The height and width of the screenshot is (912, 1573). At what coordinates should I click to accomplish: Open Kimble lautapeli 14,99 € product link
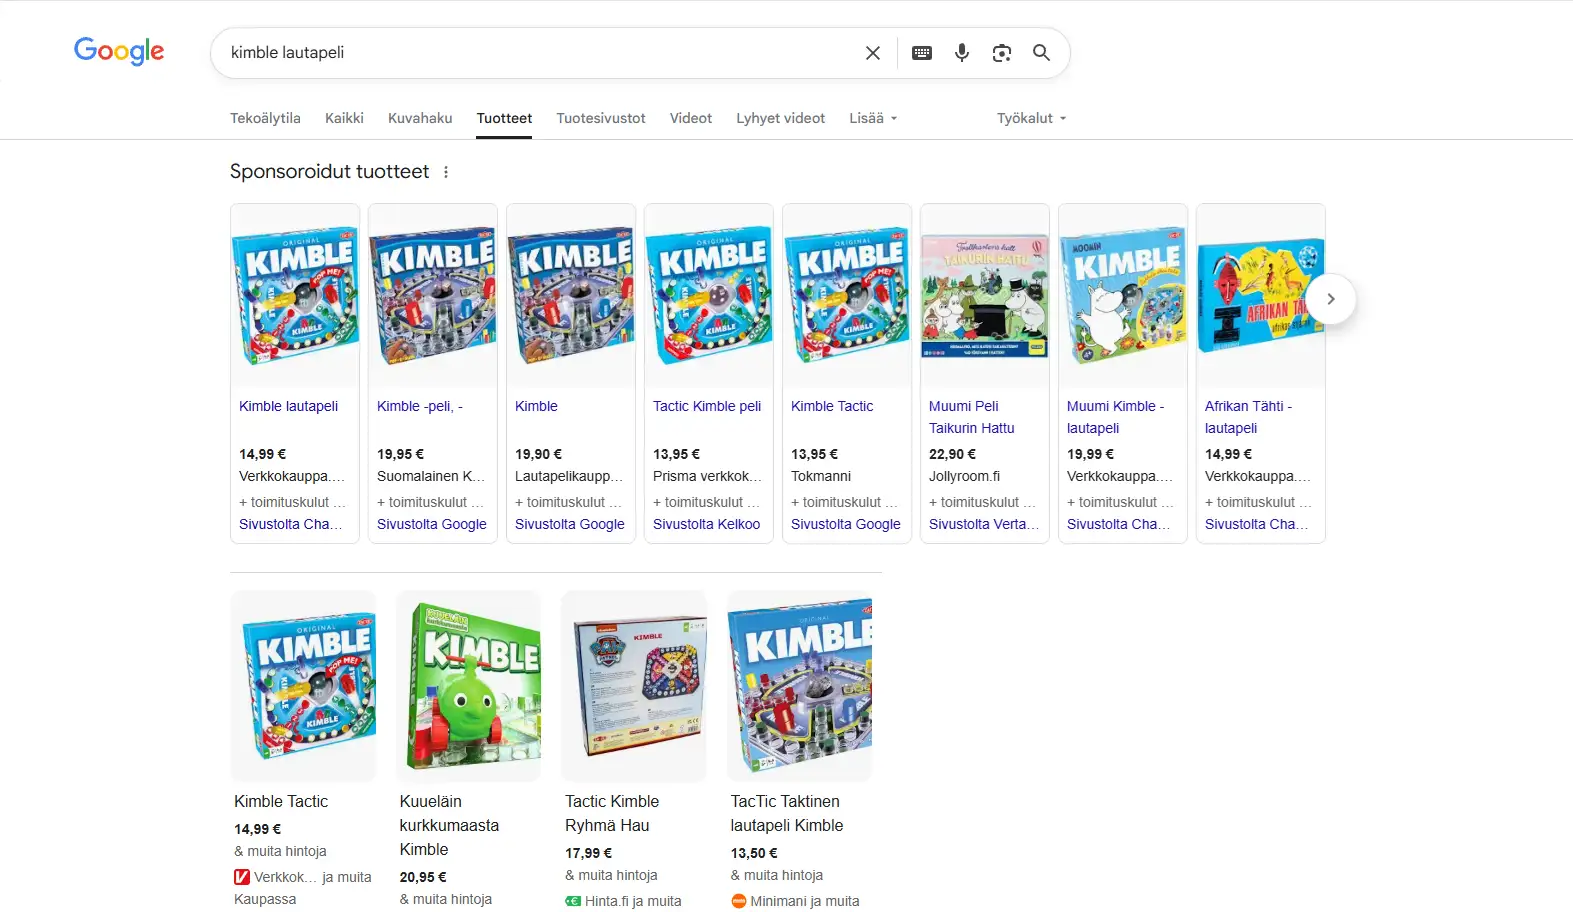pyautogui.click(x=288, y=406)
